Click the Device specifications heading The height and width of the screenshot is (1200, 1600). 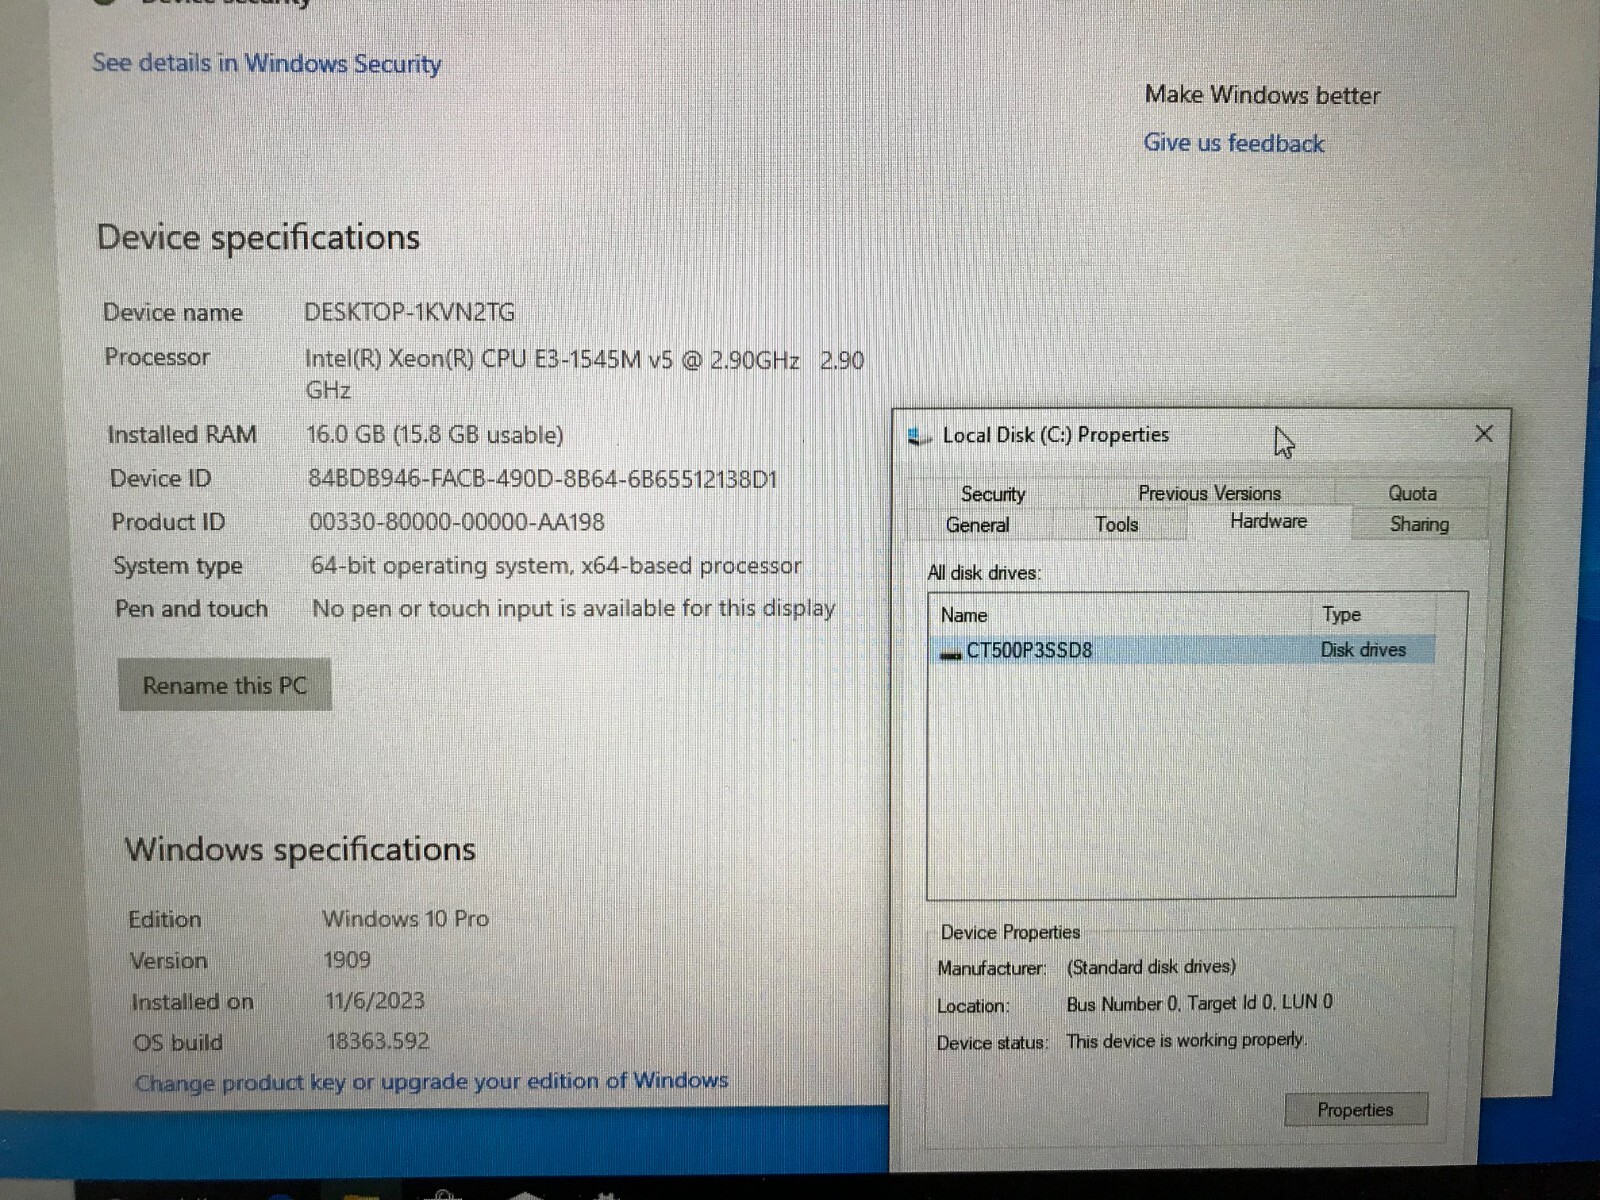click(258, 238)
